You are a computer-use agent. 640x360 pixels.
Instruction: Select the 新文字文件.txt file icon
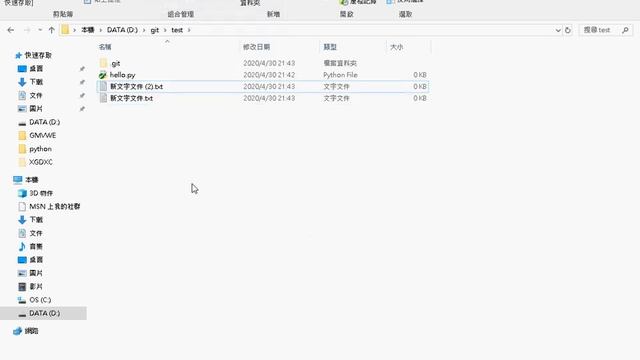103,98
